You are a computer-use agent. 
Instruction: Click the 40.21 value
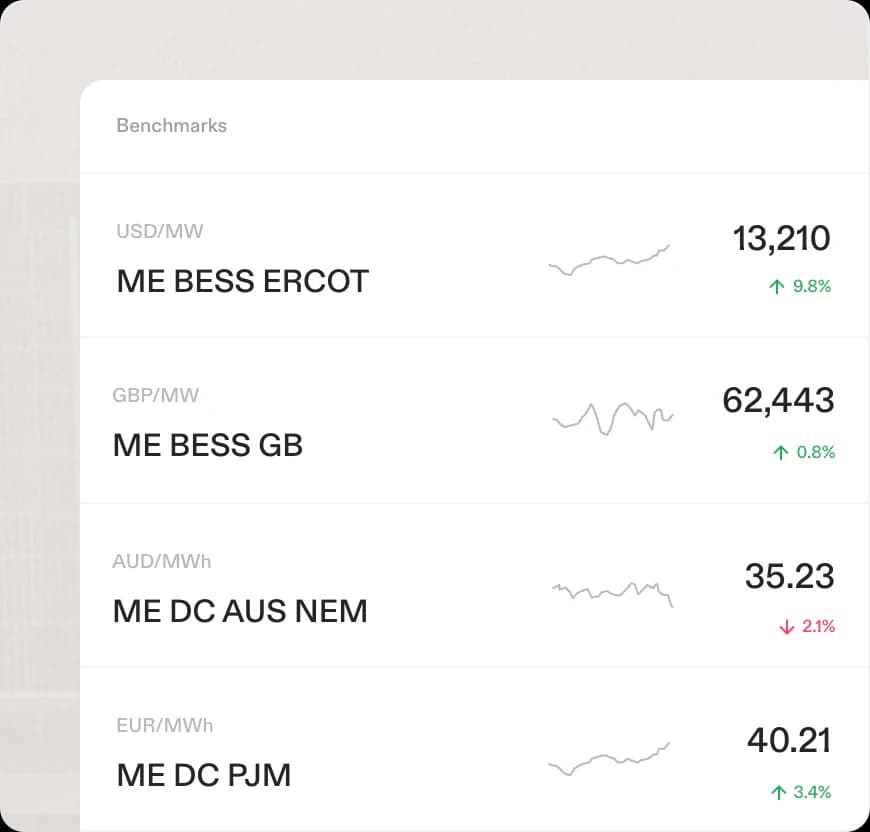coord(789,740)
